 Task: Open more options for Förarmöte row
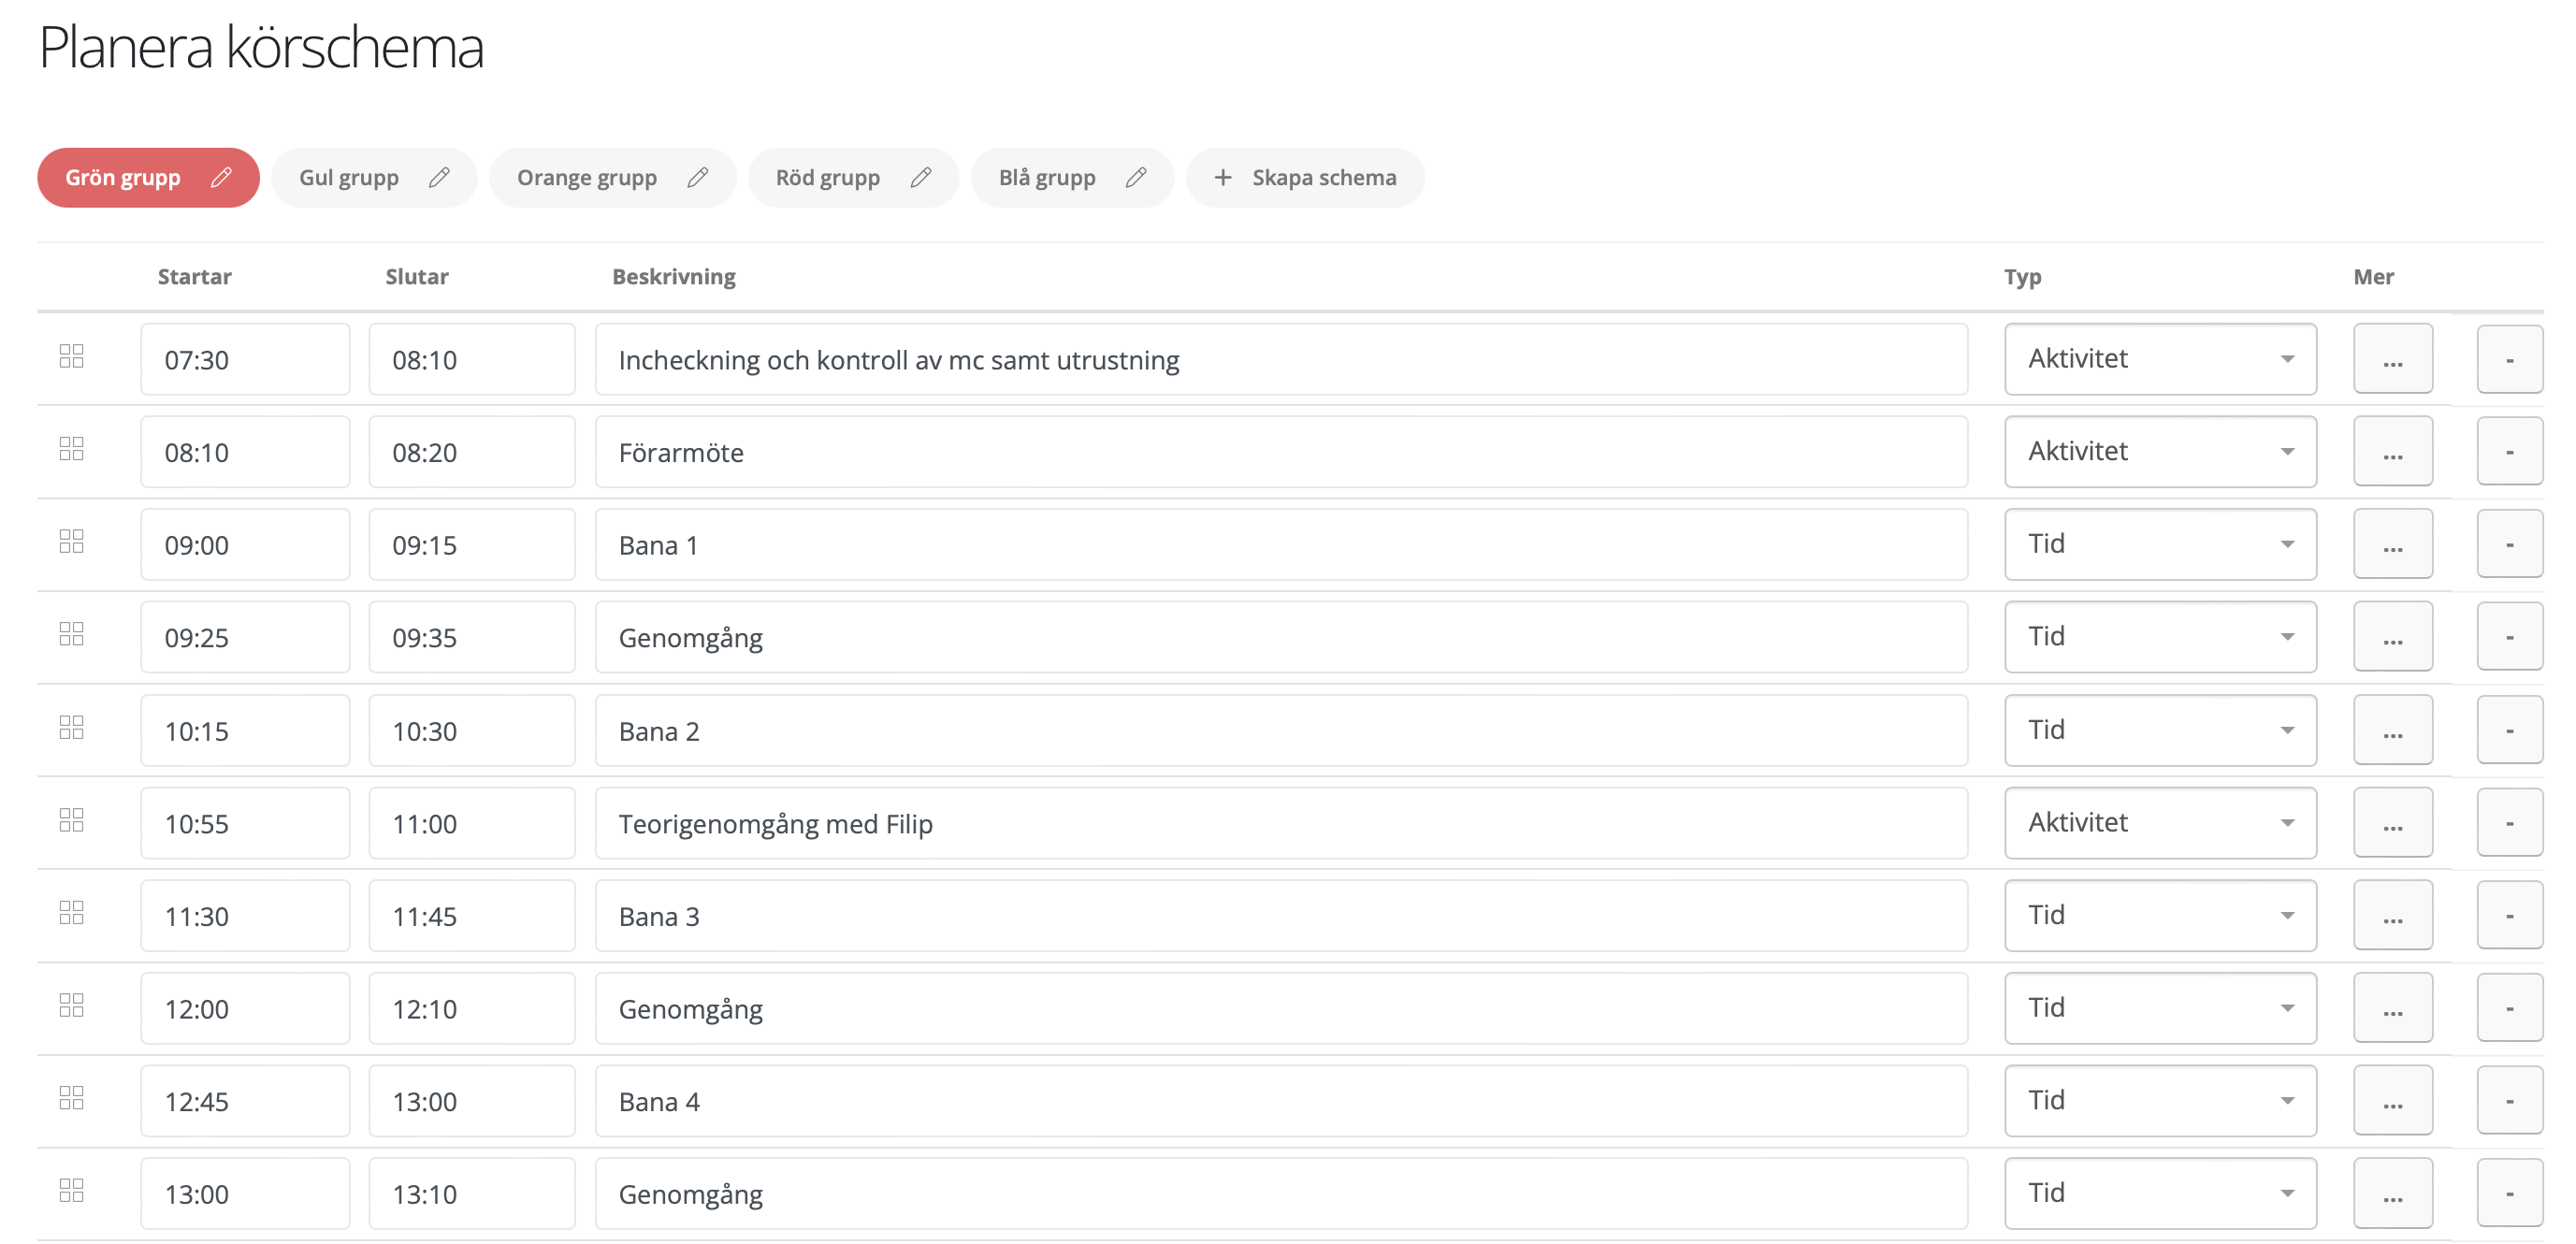click(x=2392, y=452)
